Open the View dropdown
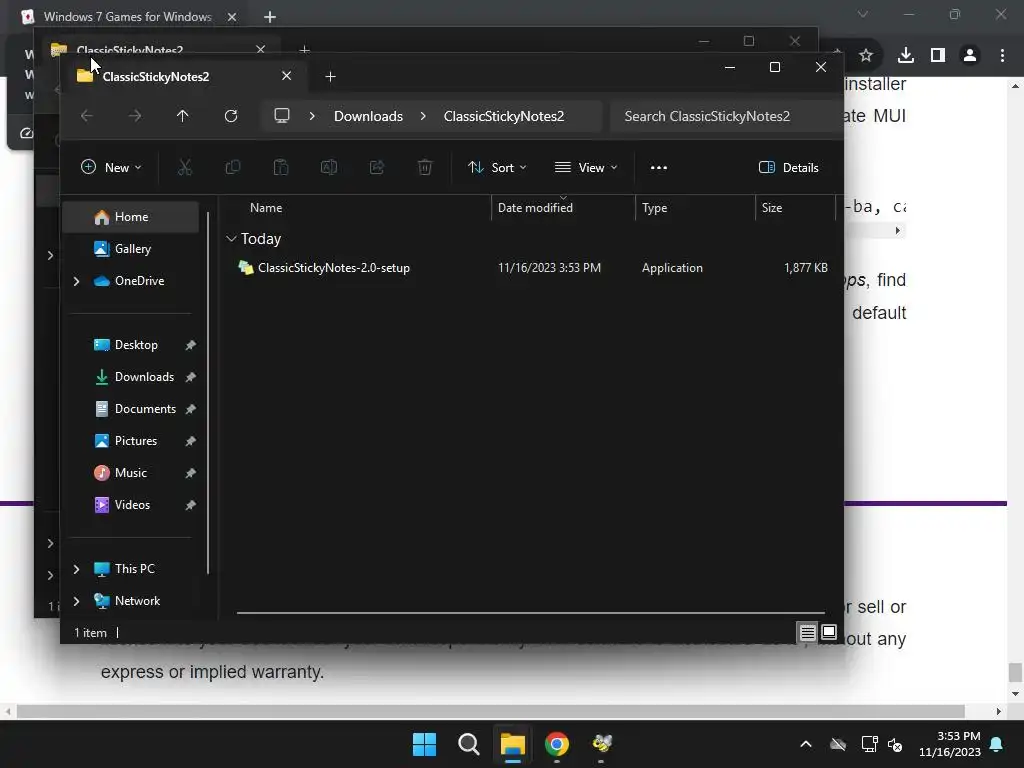 coord(586,168)
